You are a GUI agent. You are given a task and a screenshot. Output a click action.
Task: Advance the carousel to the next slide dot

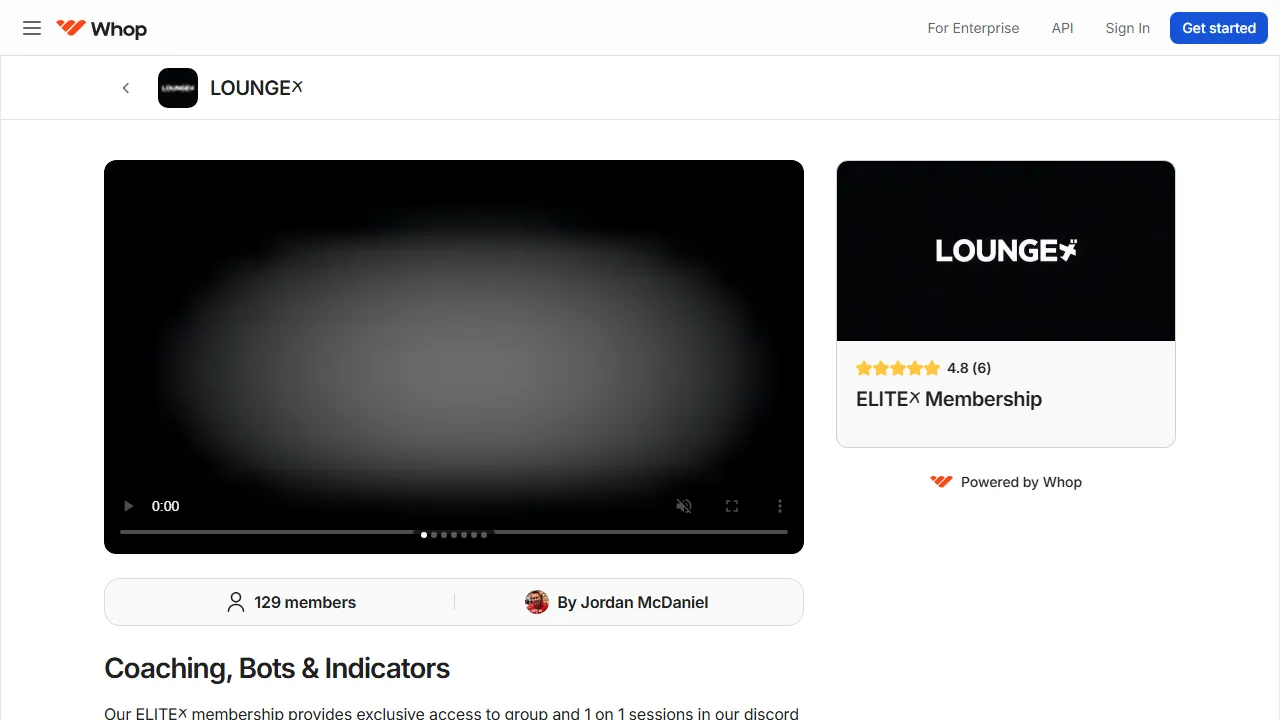click(x=433, y=534)
